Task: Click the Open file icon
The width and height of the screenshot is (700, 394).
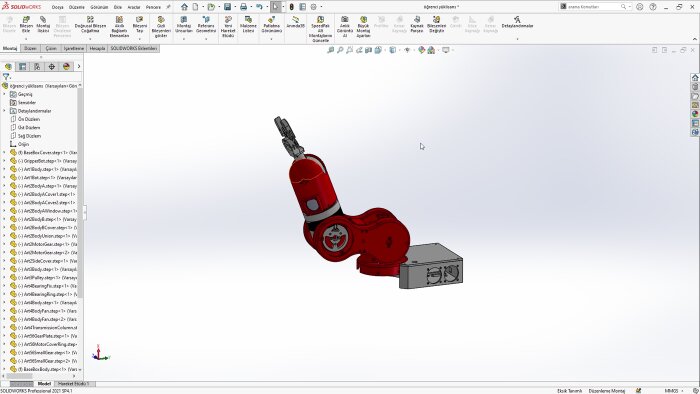Action: pos(211,7)
